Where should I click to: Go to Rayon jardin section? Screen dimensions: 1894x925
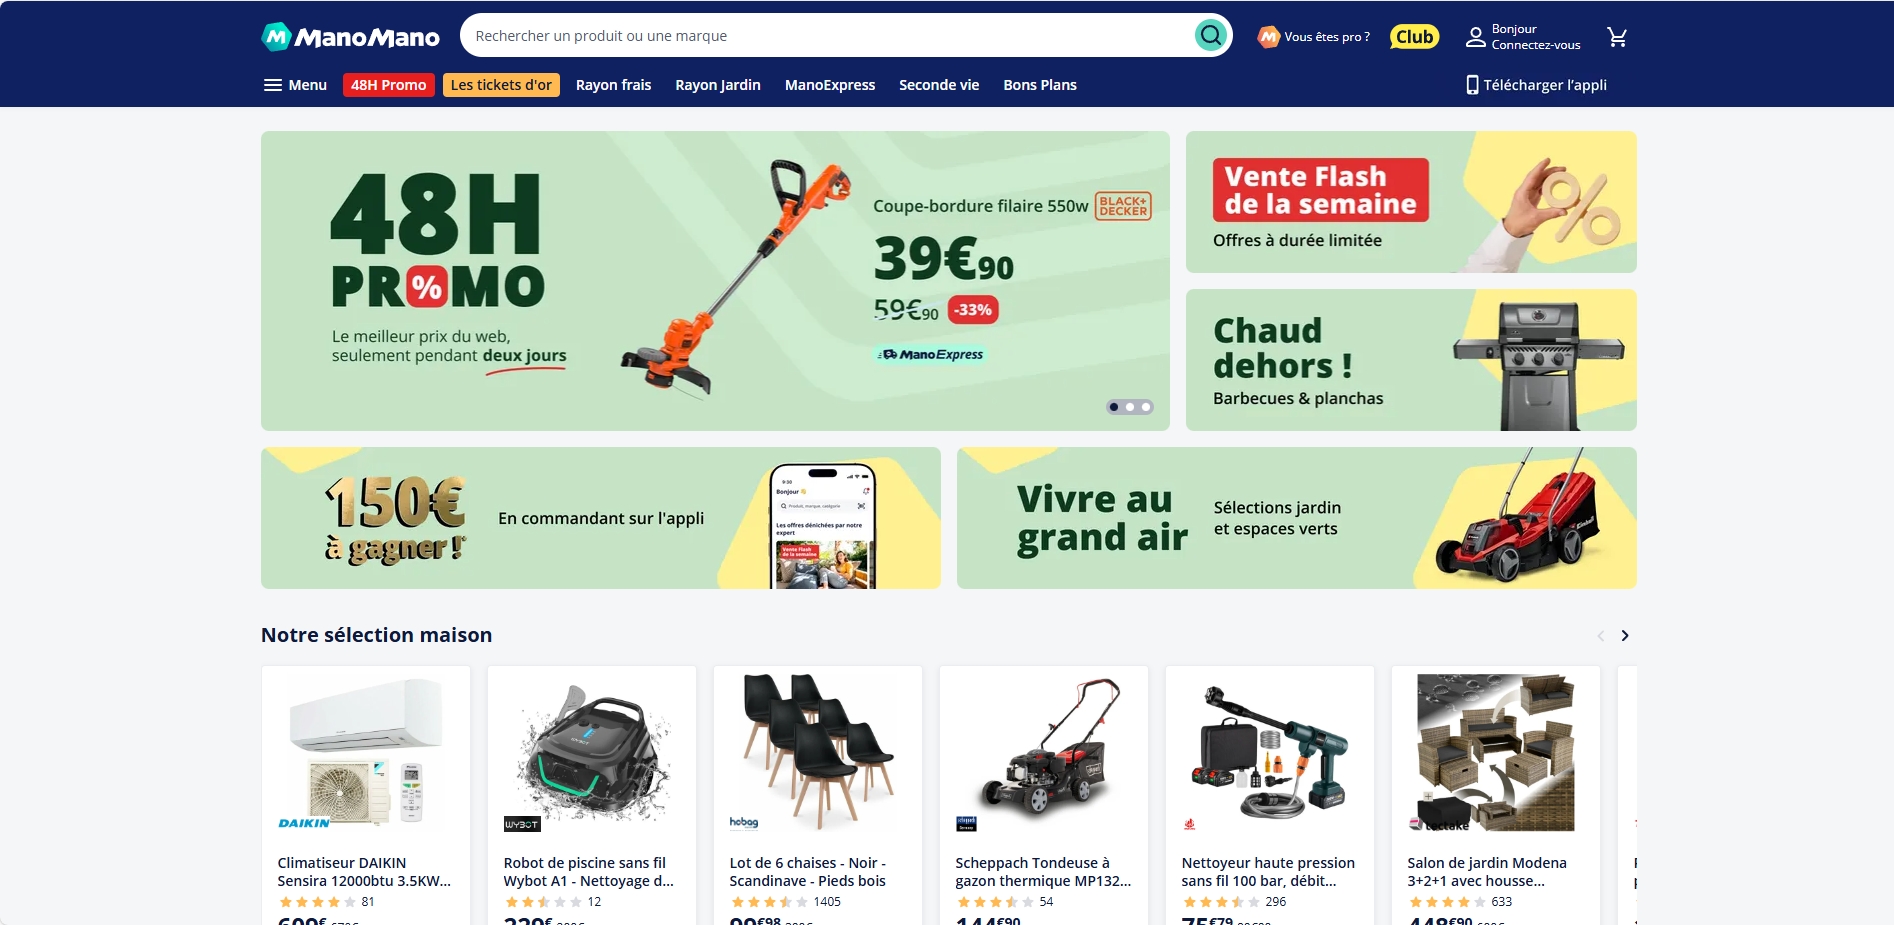[718, 85]
